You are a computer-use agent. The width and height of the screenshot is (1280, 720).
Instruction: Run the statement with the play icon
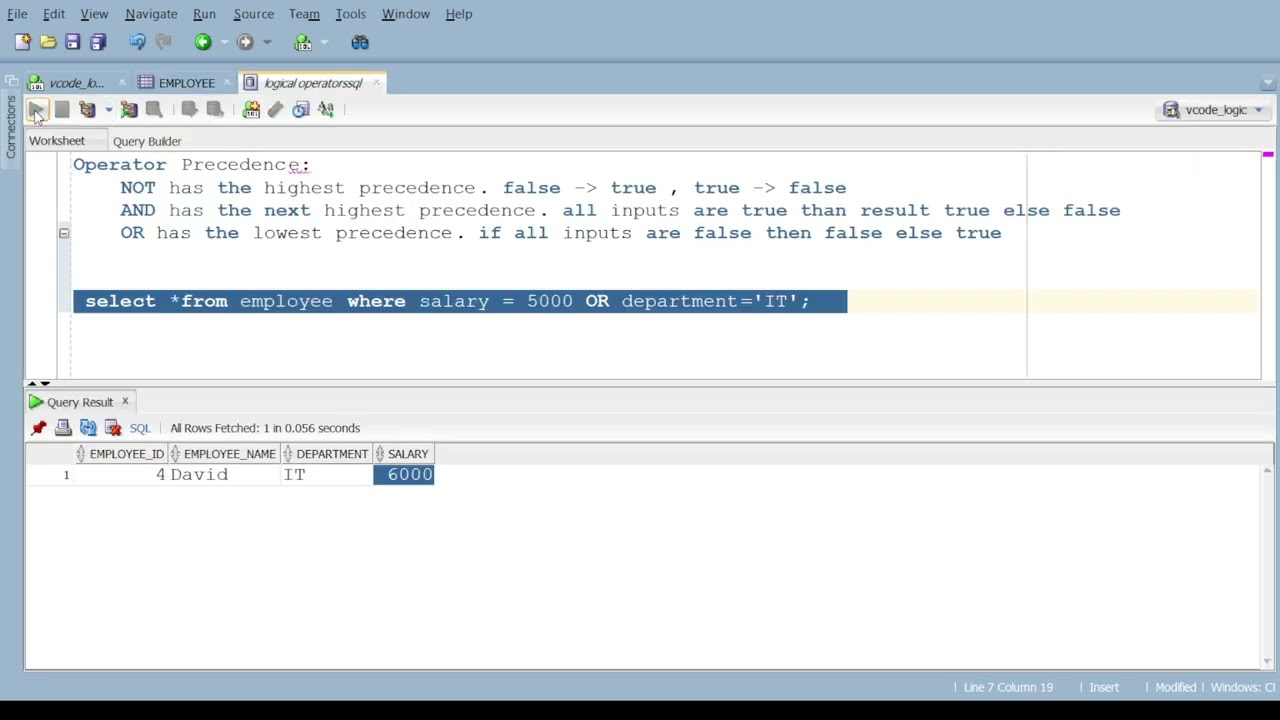(36, 109)
